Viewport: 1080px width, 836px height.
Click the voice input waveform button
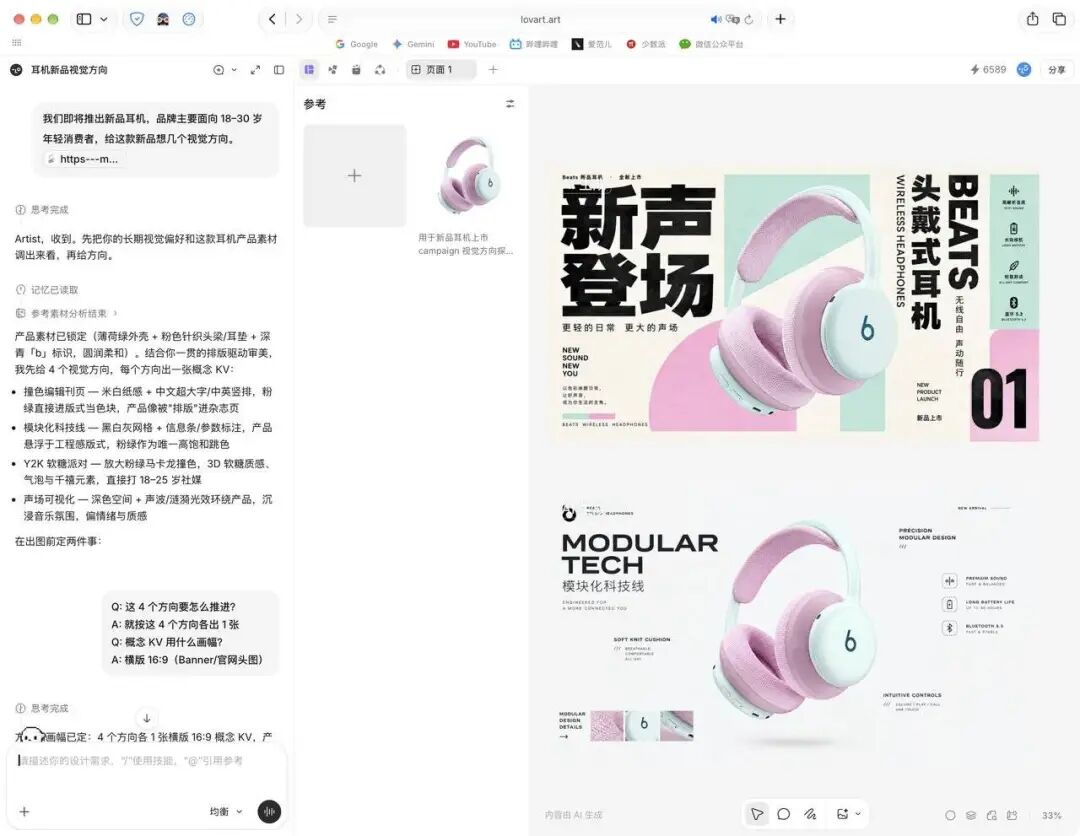(x=269, y=812)
